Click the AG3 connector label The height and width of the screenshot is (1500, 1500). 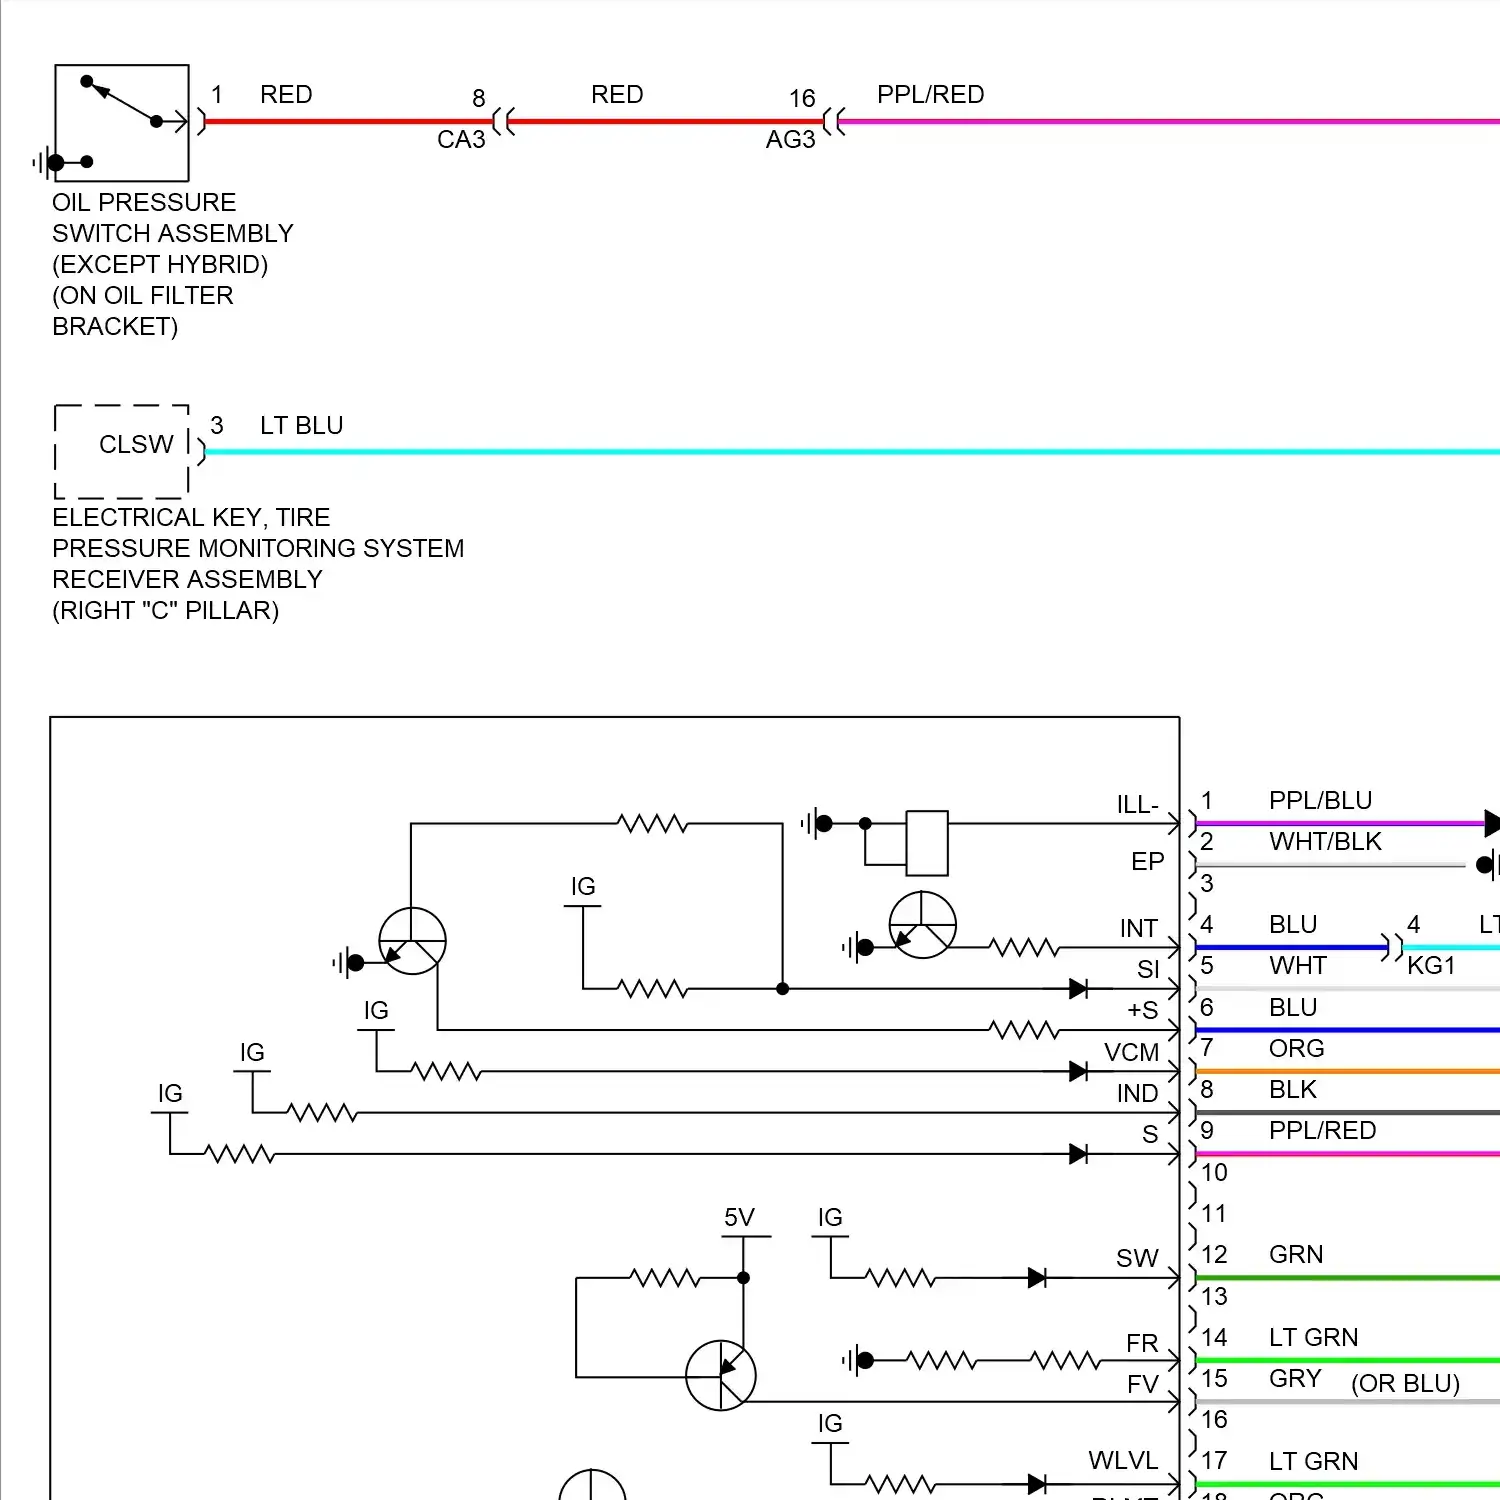(x=790, y=139)
